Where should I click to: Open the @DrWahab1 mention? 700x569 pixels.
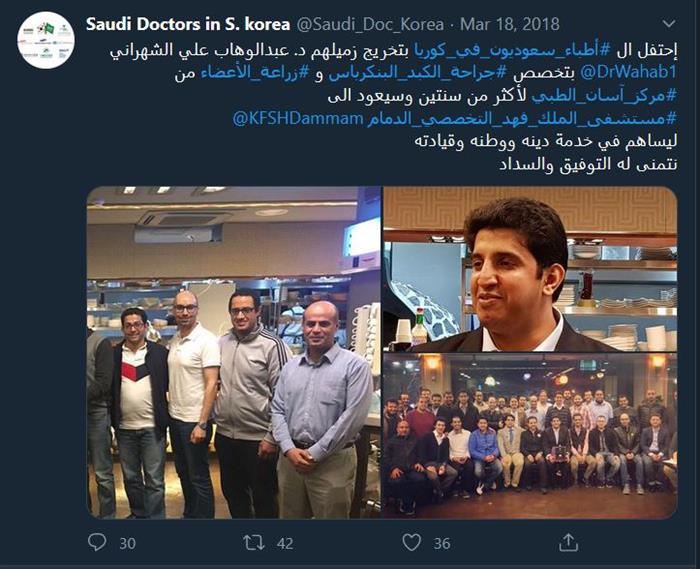coord(629,72)
